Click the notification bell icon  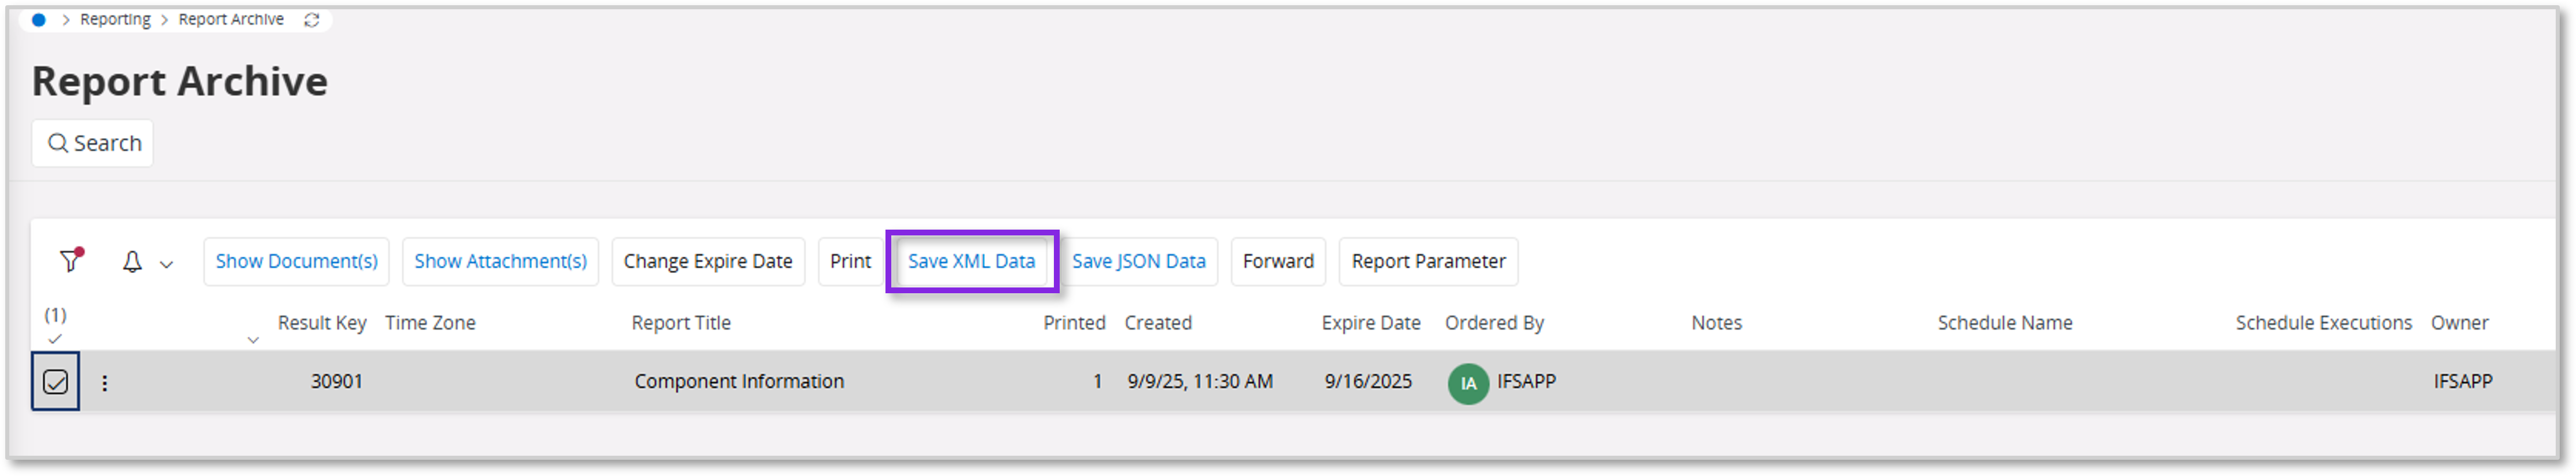point(132,262)
